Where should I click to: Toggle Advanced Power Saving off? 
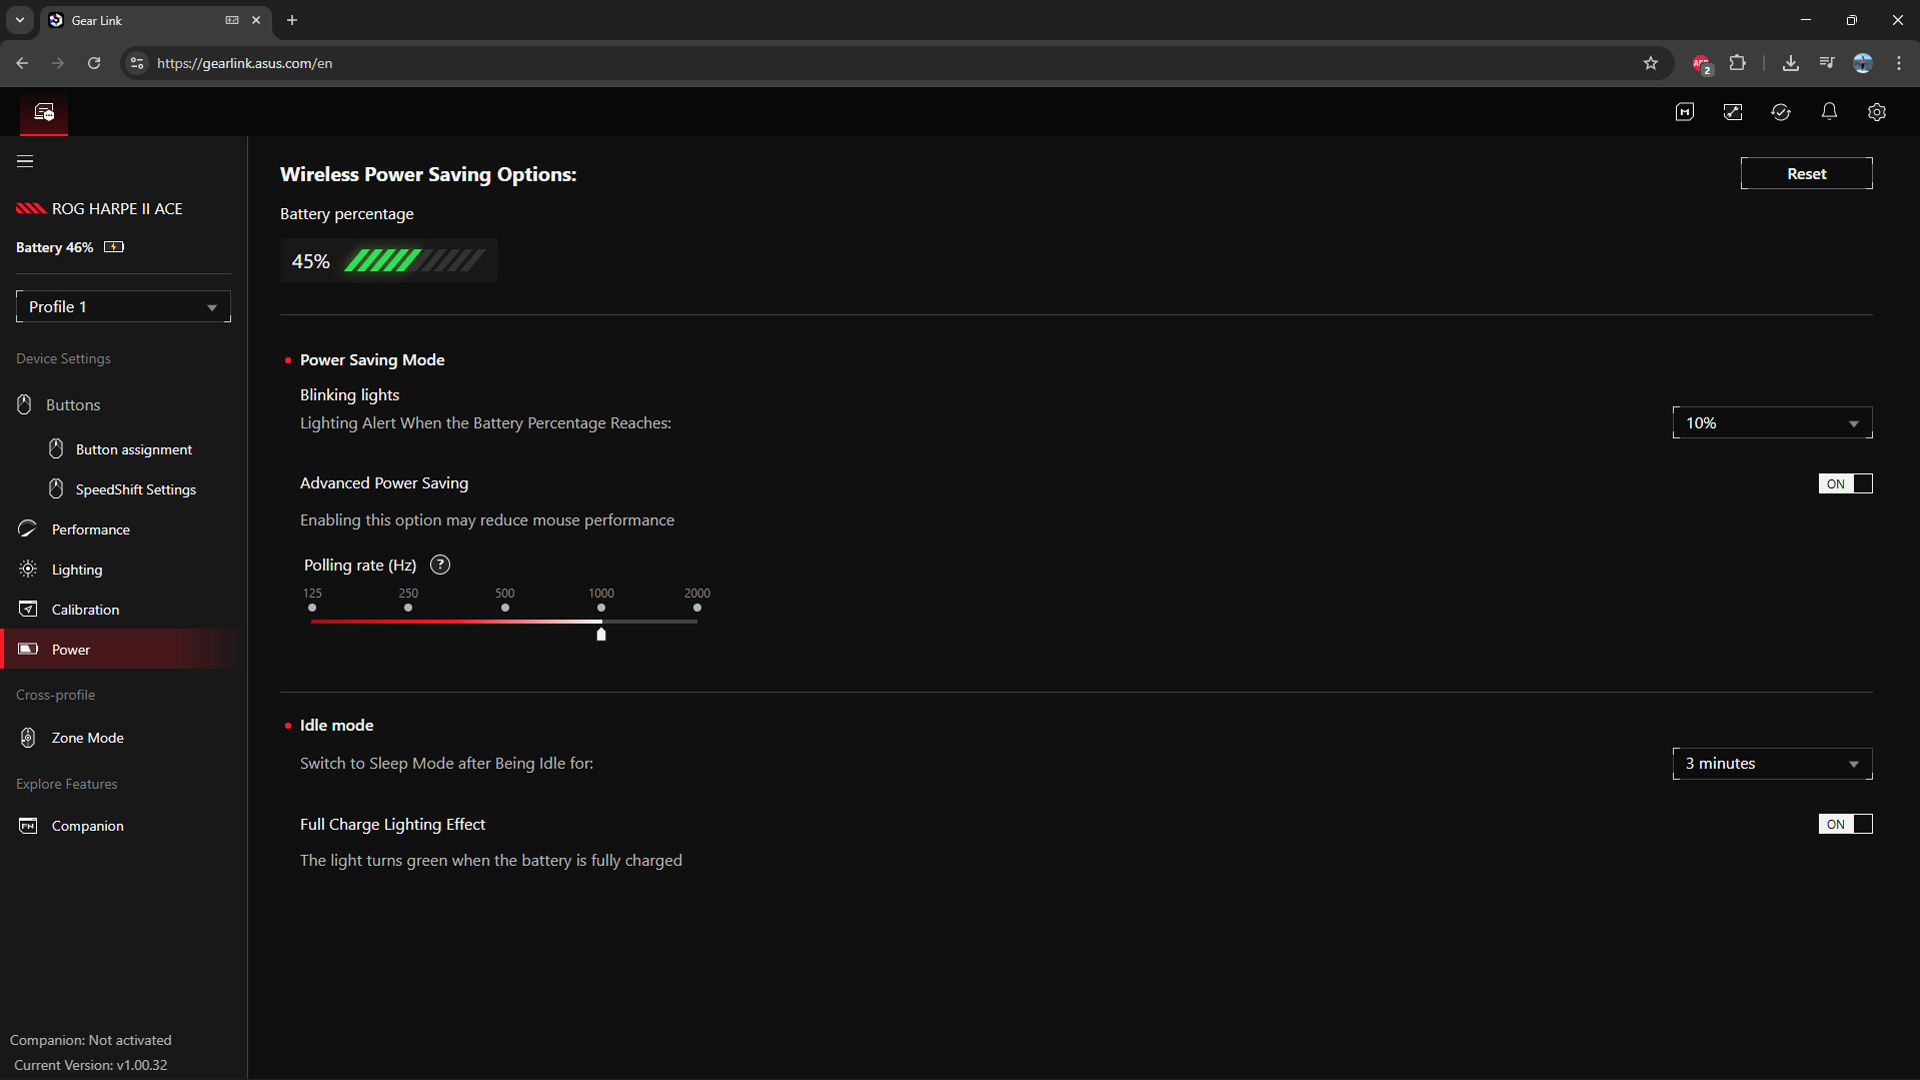tap(1845, 484)
